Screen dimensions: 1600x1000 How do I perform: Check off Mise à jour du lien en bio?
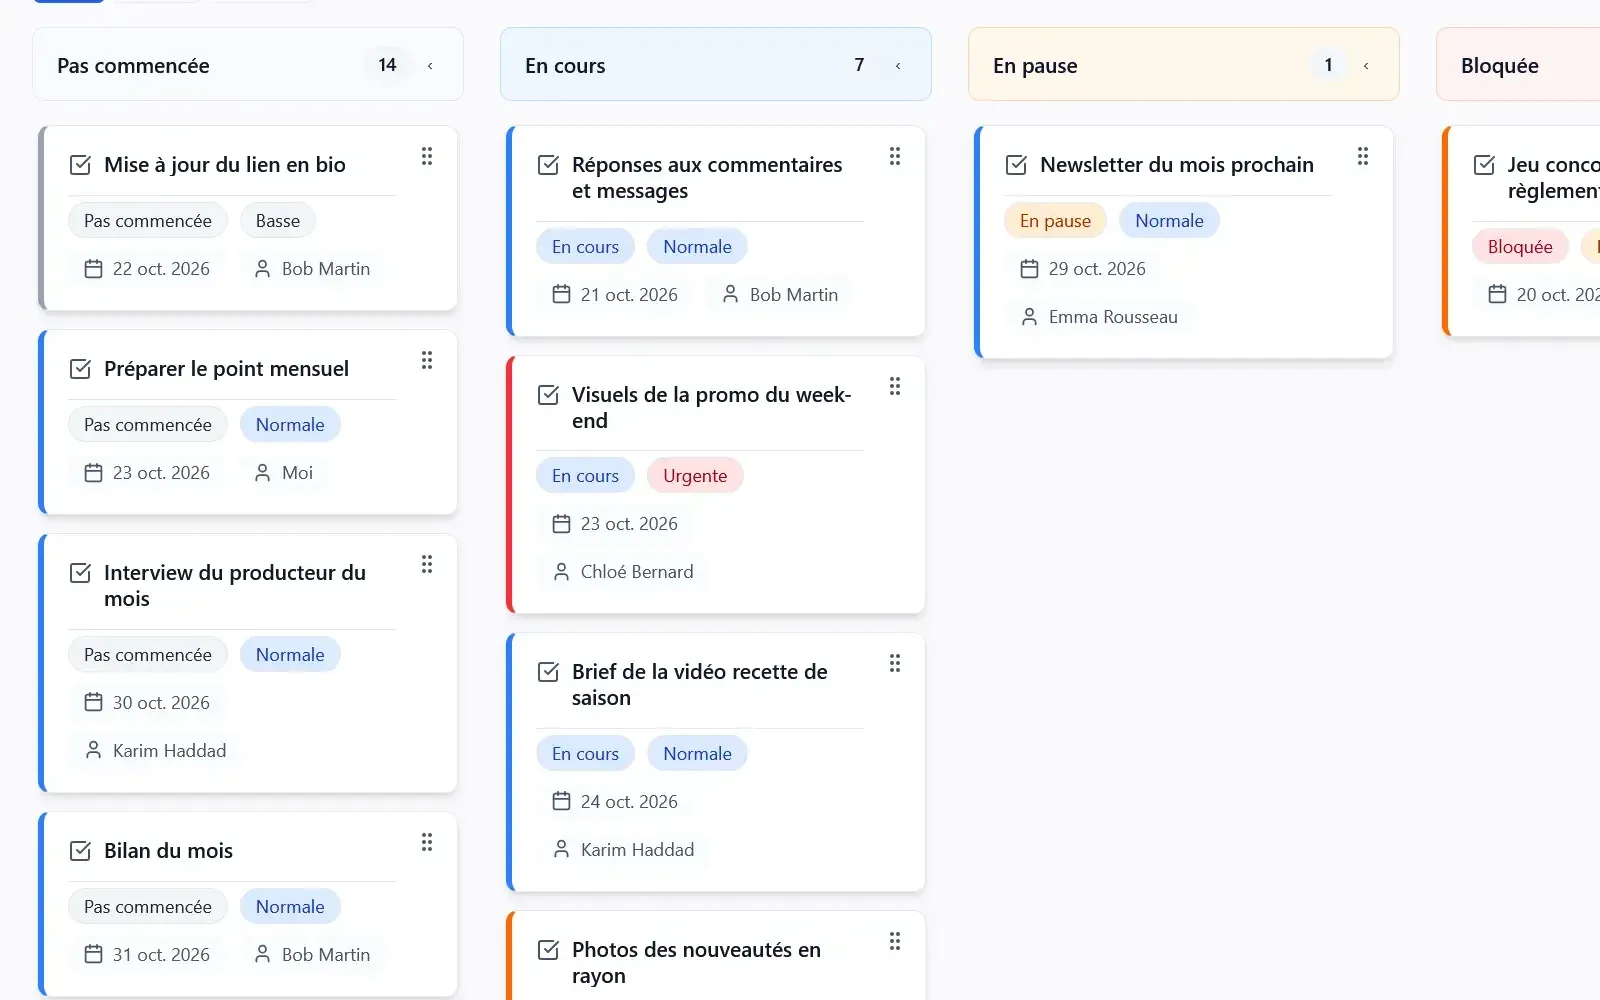(80, 165)
